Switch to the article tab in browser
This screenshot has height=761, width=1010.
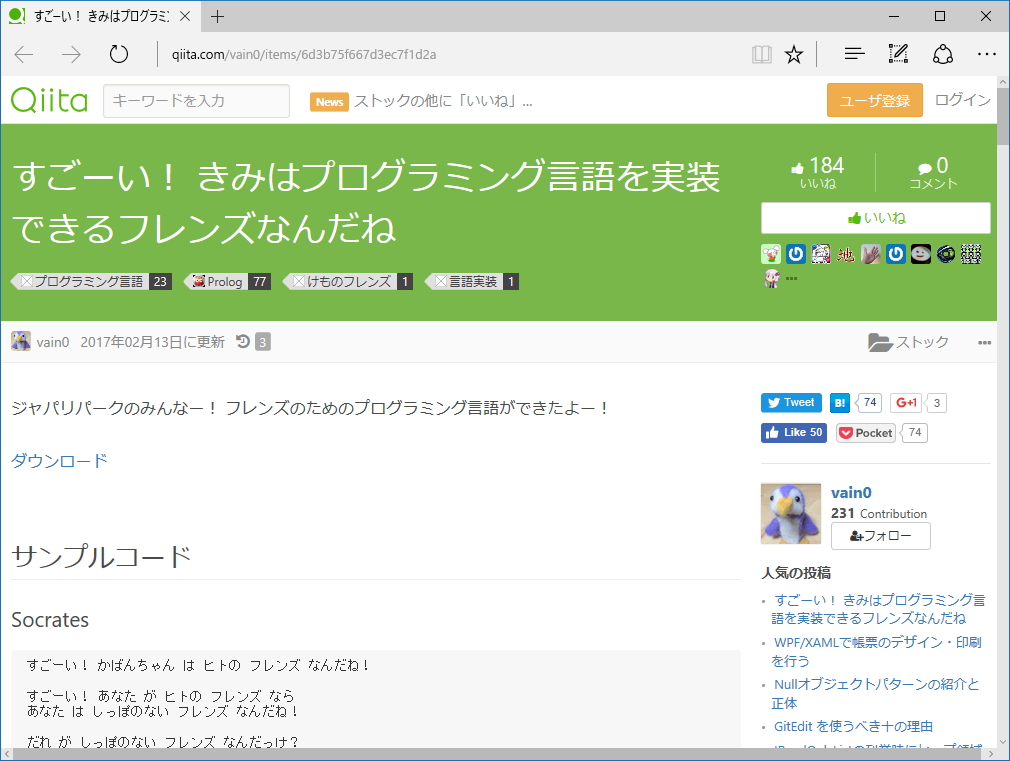click(x=100, y=16)
